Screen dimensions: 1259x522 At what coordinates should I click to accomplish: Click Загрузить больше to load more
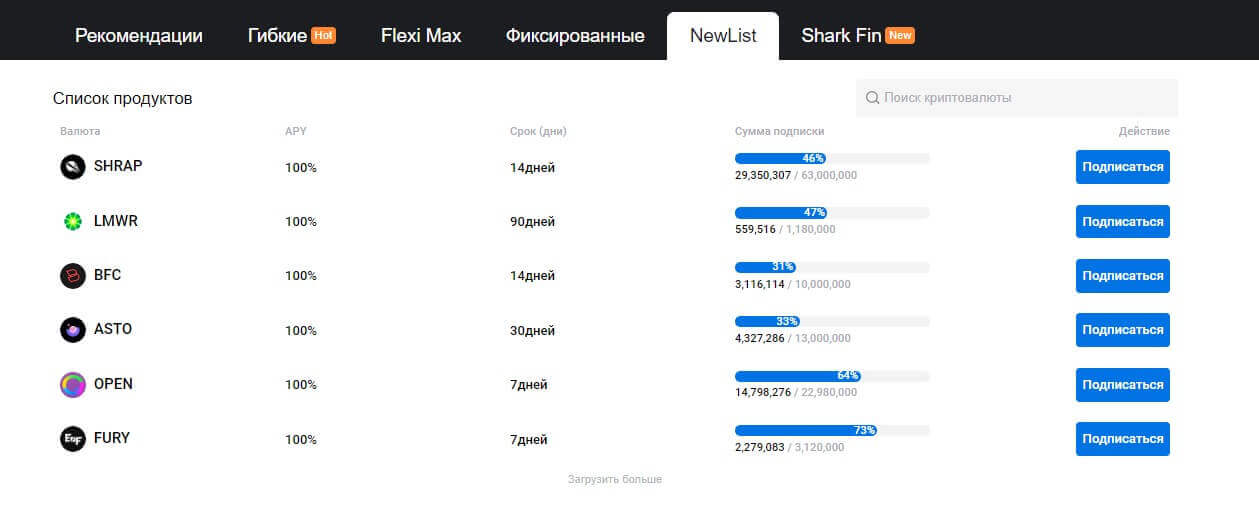point(615,480)
